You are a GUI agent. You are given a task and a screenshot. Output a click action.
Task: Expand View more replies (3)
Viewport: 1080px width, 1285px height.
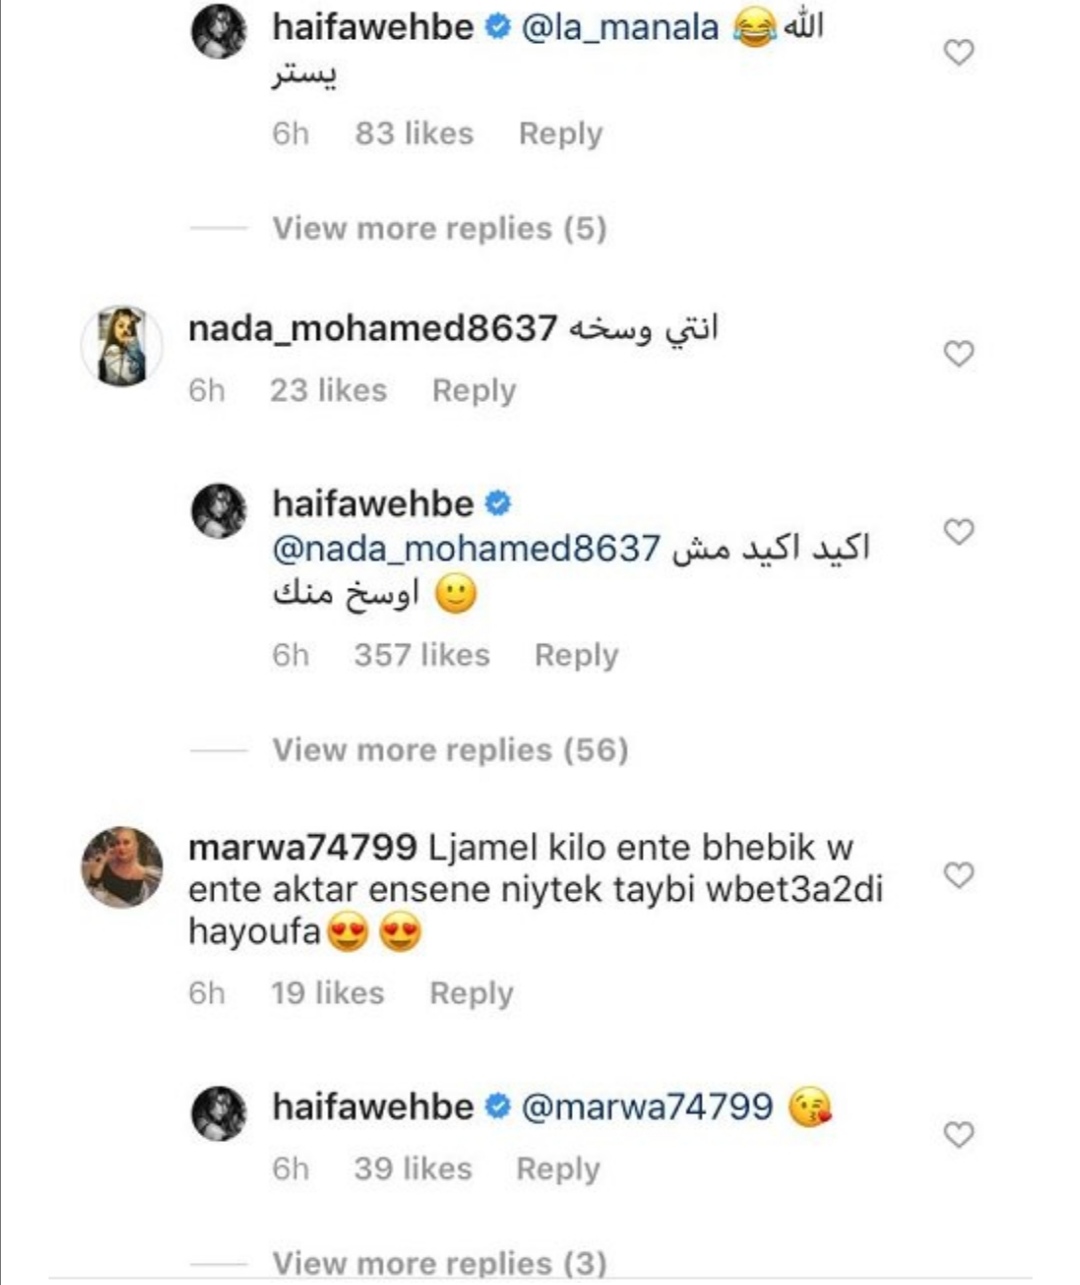coord(439,1263)
